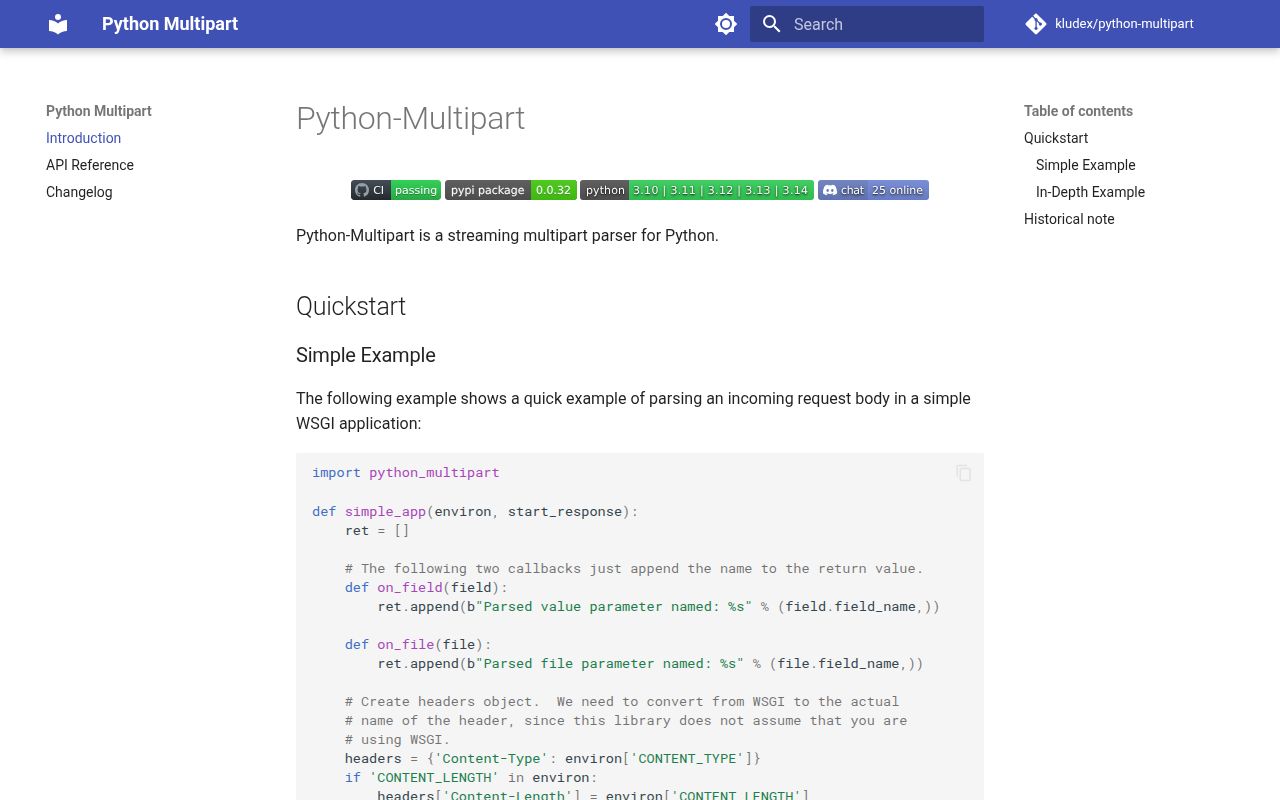Click the 'def on_field(field):' code line
Viewport: 1280px width, 800px height.
tap(426, 587)
